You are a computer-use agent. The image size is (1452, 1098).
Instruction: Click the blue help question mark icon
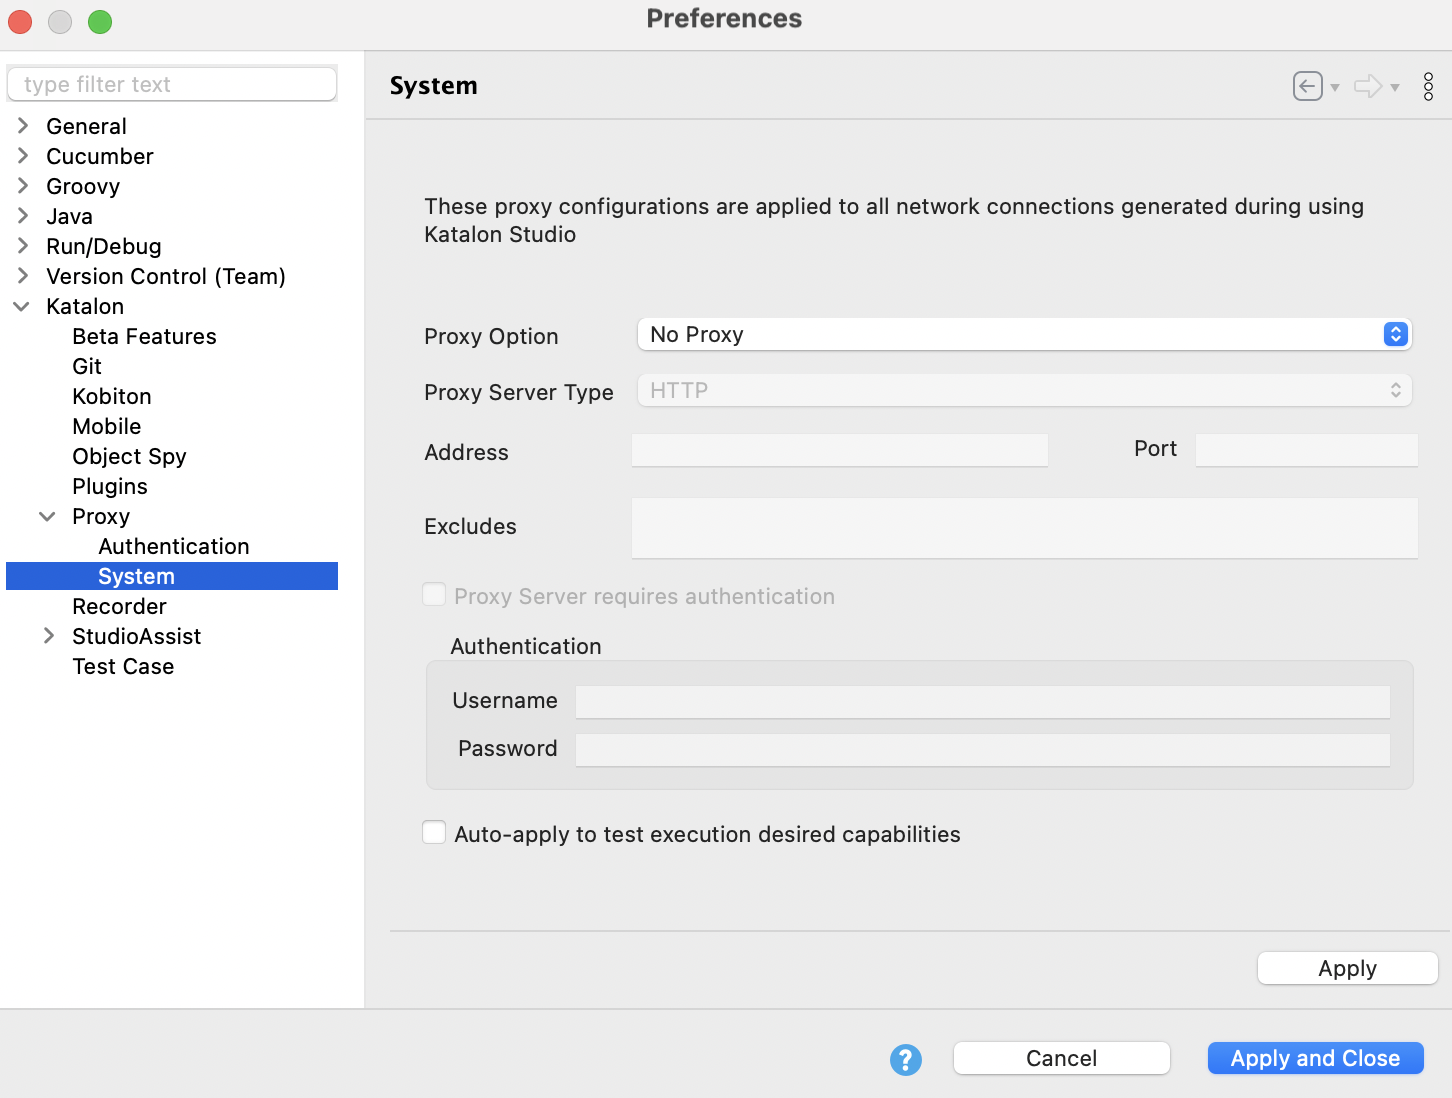click(x=906, y=1059)
